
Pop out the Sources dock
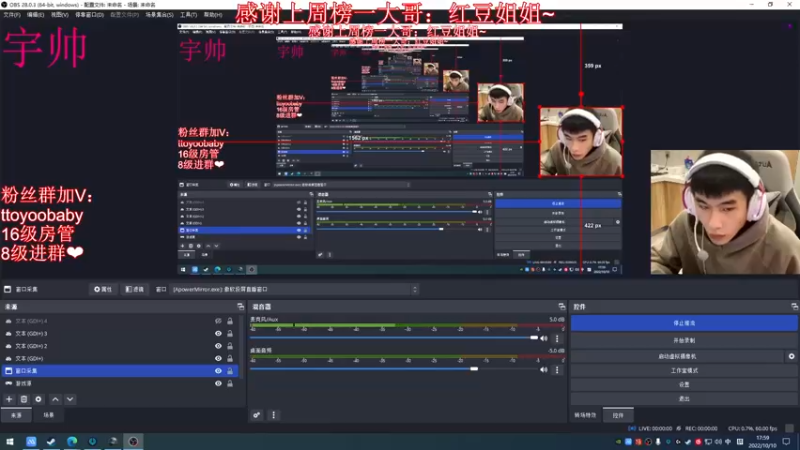point(240,307)
